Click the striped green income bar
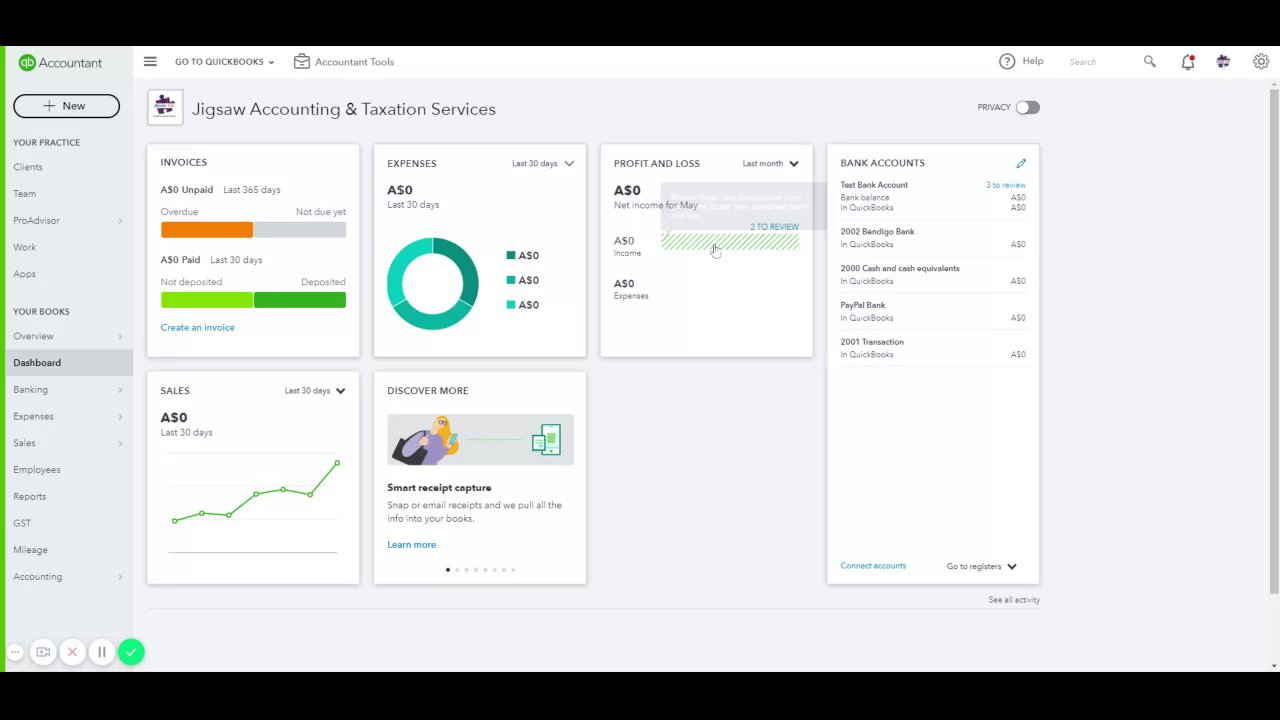The height and width of the screenshot is (720, 1280). 730,242
